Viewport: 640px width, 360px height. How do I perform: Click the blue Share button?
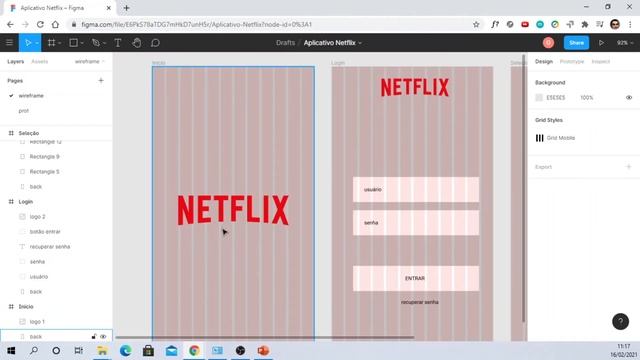pyautogui.click(x=576, y=42)
